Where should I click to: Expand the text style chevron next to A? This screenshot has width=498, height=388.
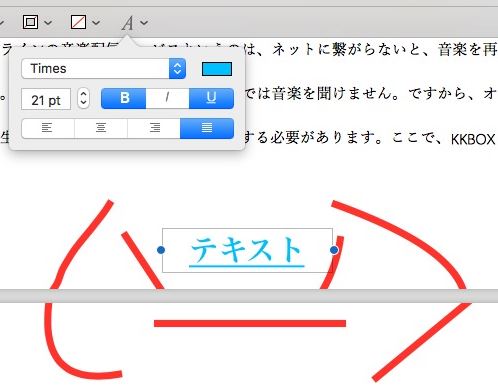[x=144, y=23]
